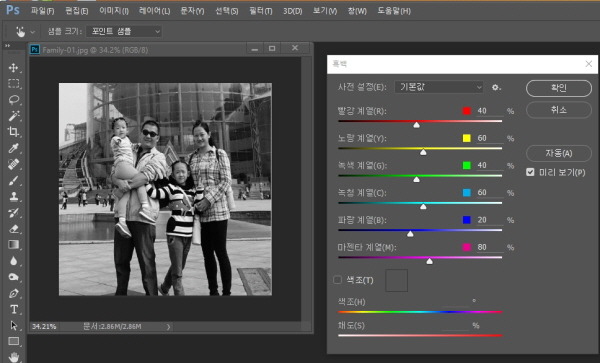Select the Path Selection tool
The width and height of the screenshot is (600, 363).
(13, 325)
